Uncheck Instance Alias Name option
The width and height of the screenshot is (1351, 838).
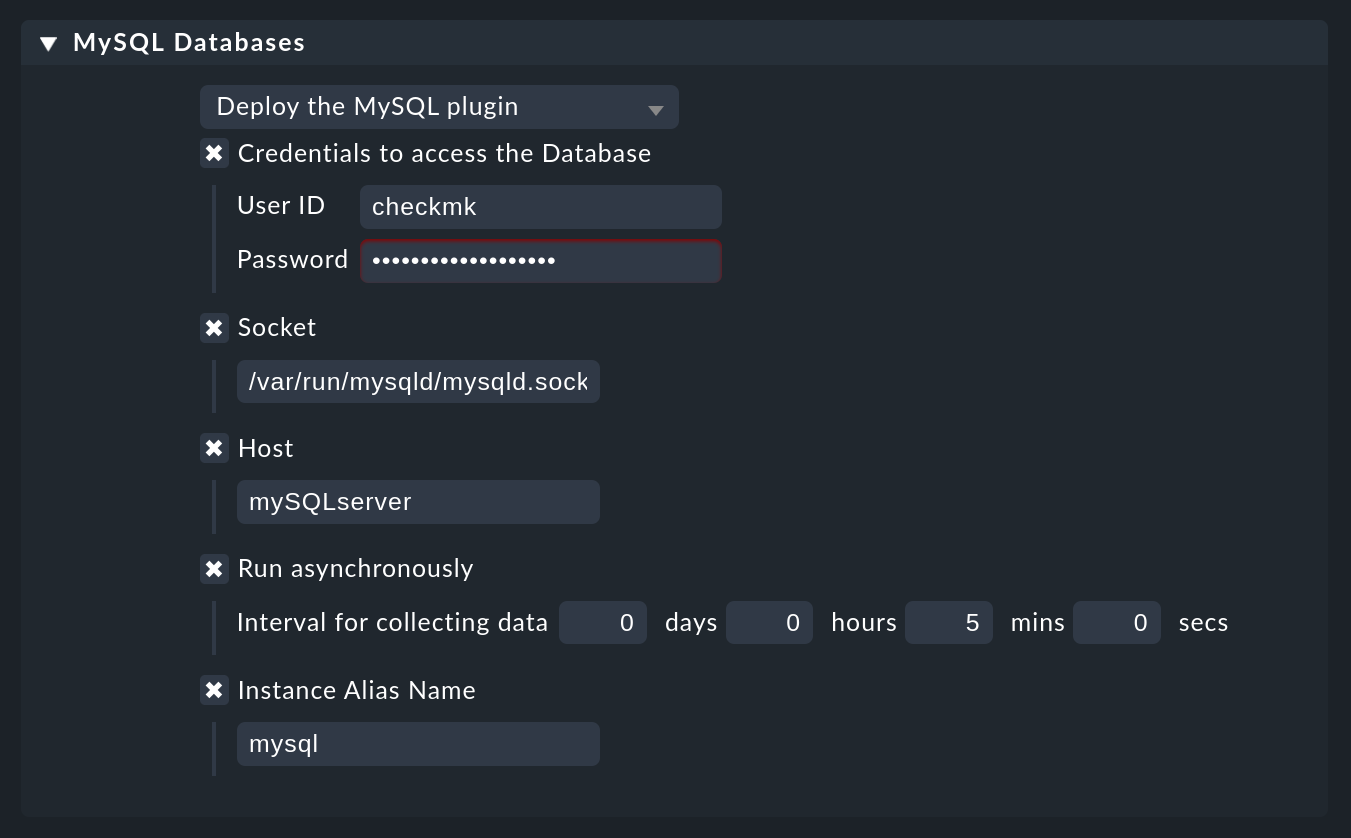click(x=214, y=690)
